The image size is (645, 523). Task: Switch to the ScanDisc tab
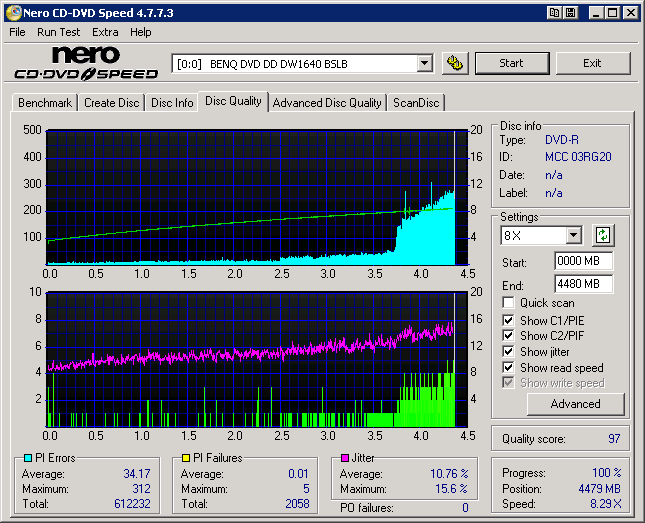point(416,102)
